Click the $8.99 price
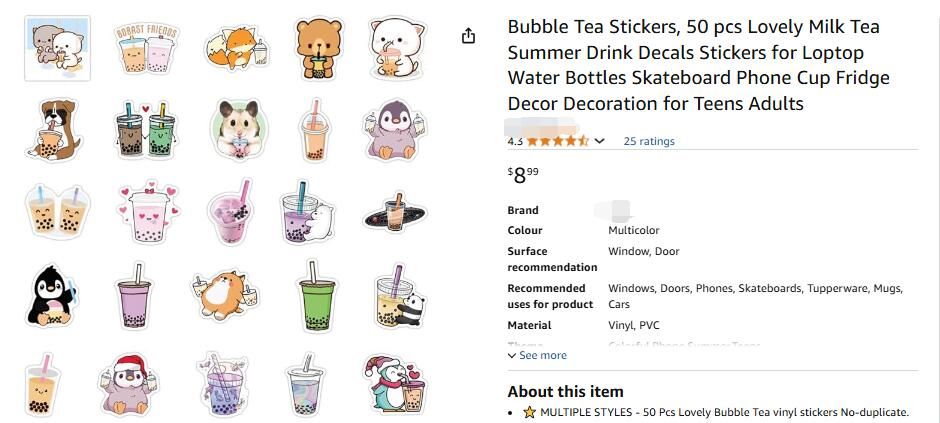The width and height of the screenshot is (940, 423). point(523,175)
